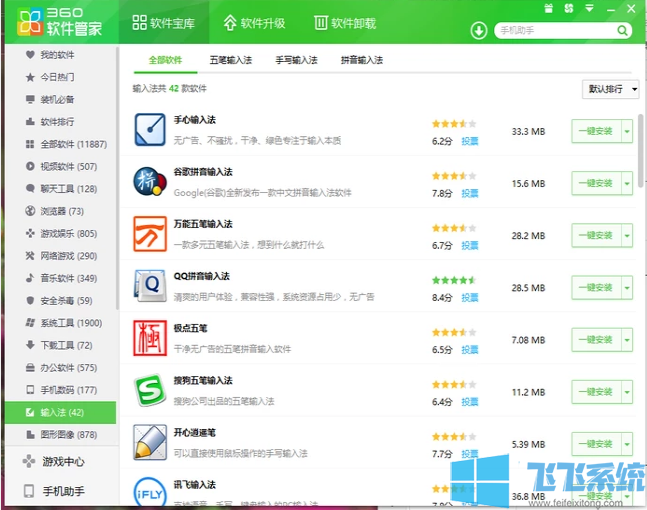
Task: Select 视频软件 (507) category
Action: pos(61,166)
